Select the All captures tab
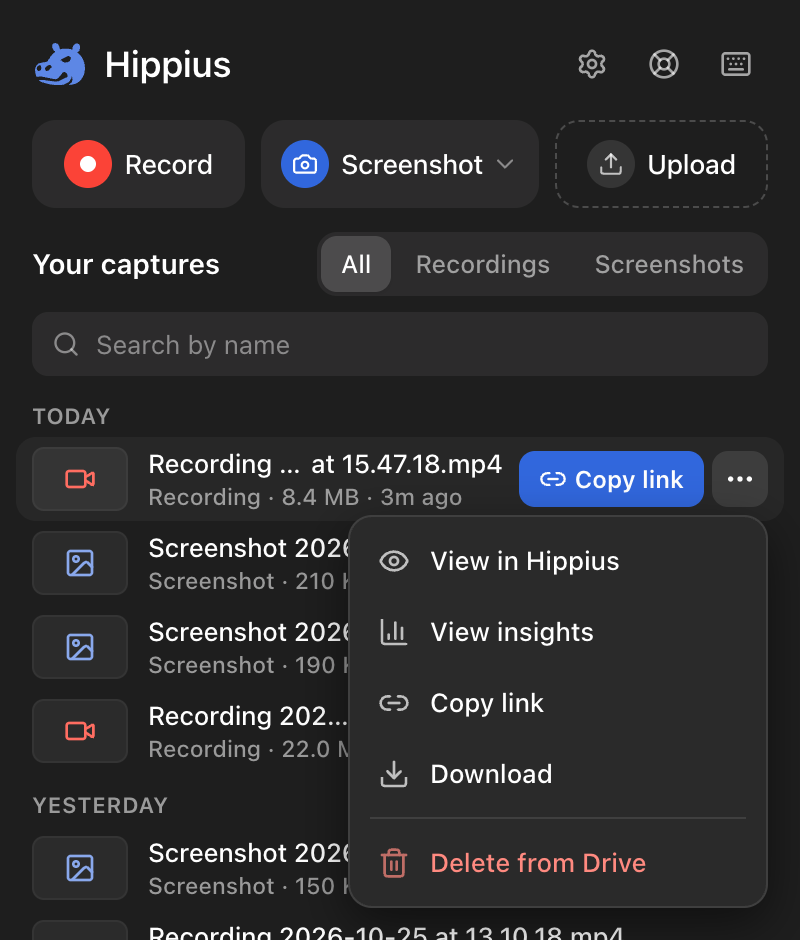Screen dimensions: 800x940 coord(356,264)
